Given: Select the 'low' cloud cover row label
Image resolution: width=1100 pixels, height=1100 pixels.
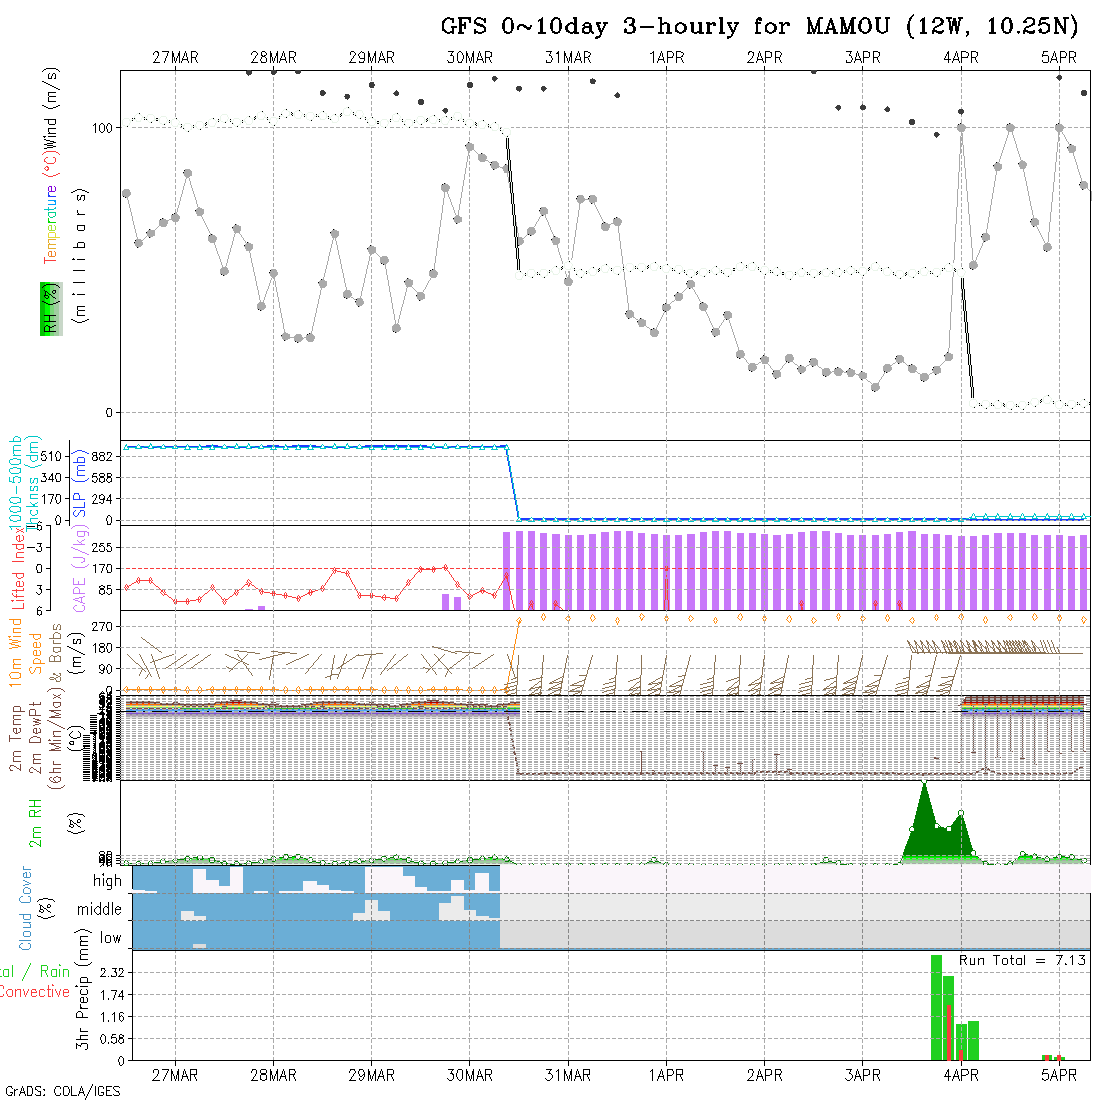Looking at the screenshot, I should pyautogui.click(x=110, y=938).
